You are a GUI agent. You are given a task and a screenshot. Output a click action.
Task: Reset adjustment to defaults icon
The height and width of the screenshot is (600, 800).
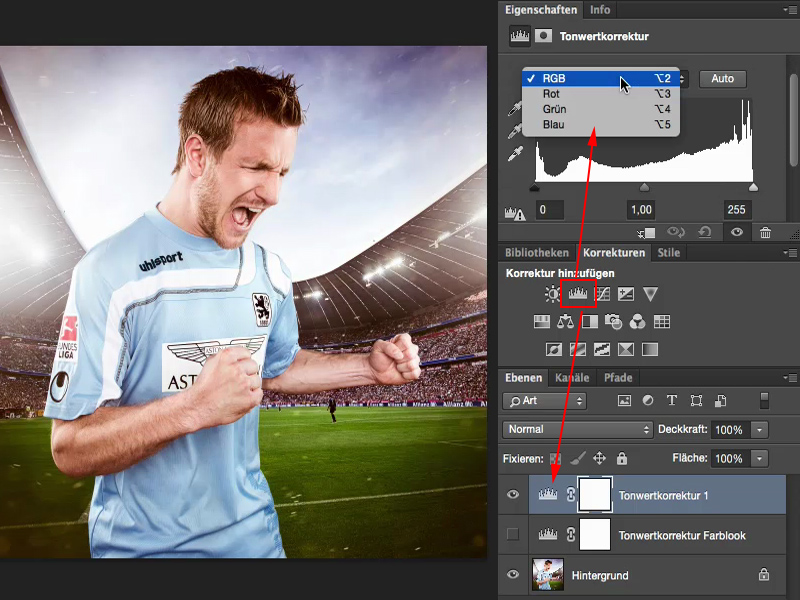click(705, 233)
